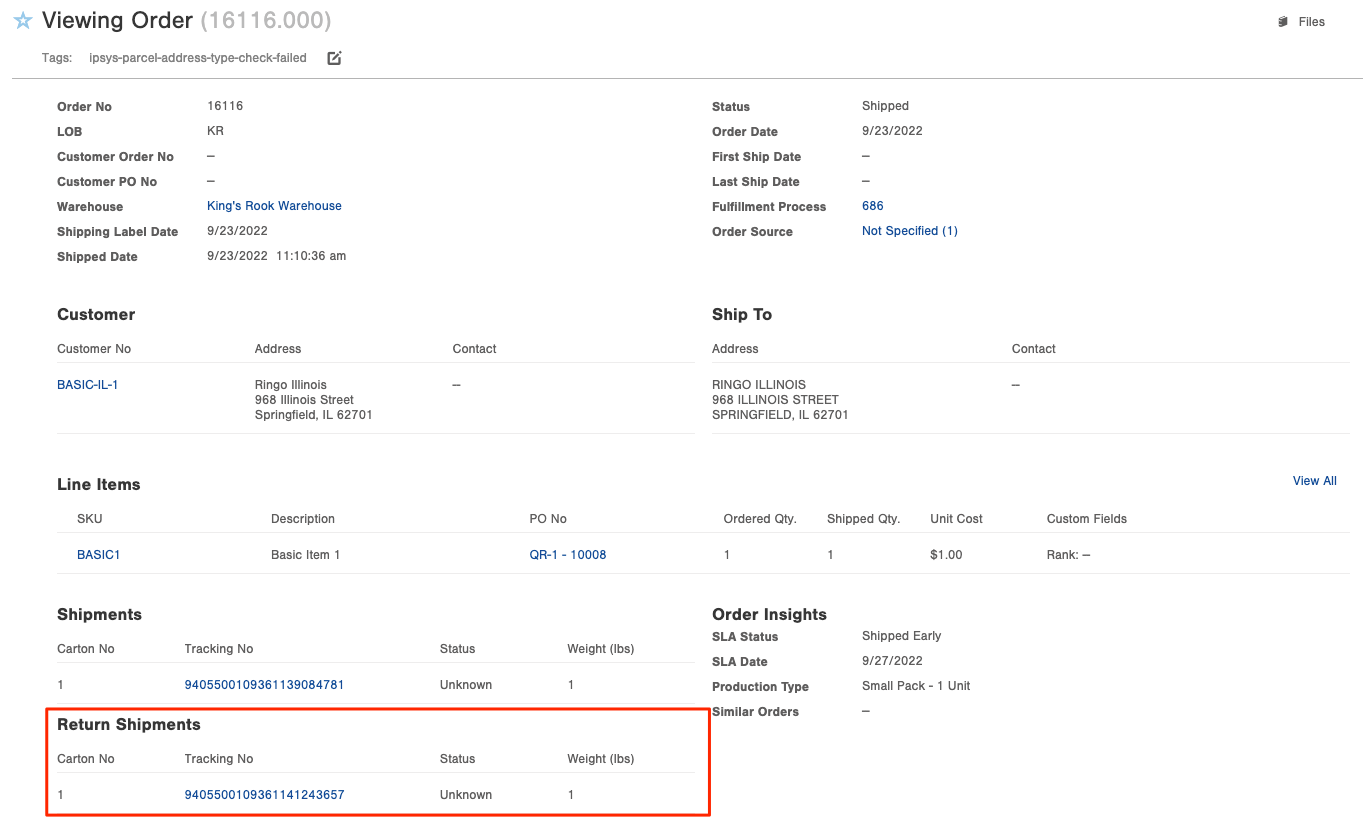Viewport: 1363px width, 819px height.
Task: Select the Viewing Order title
Action: pyautogui.click(x=117, y=20)
